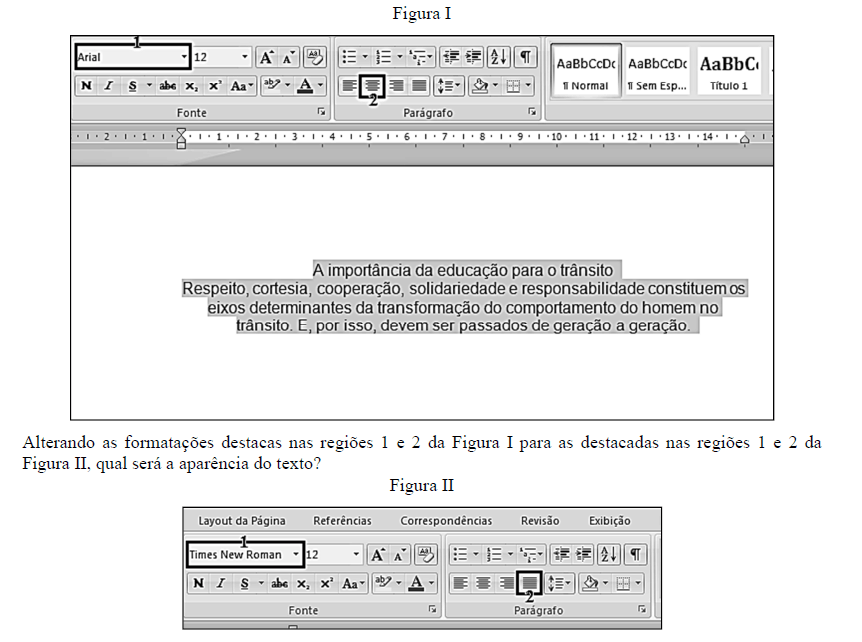Click the increase indent icon in Figura II
Screen dimensions: 862x642
pos(586,554)
